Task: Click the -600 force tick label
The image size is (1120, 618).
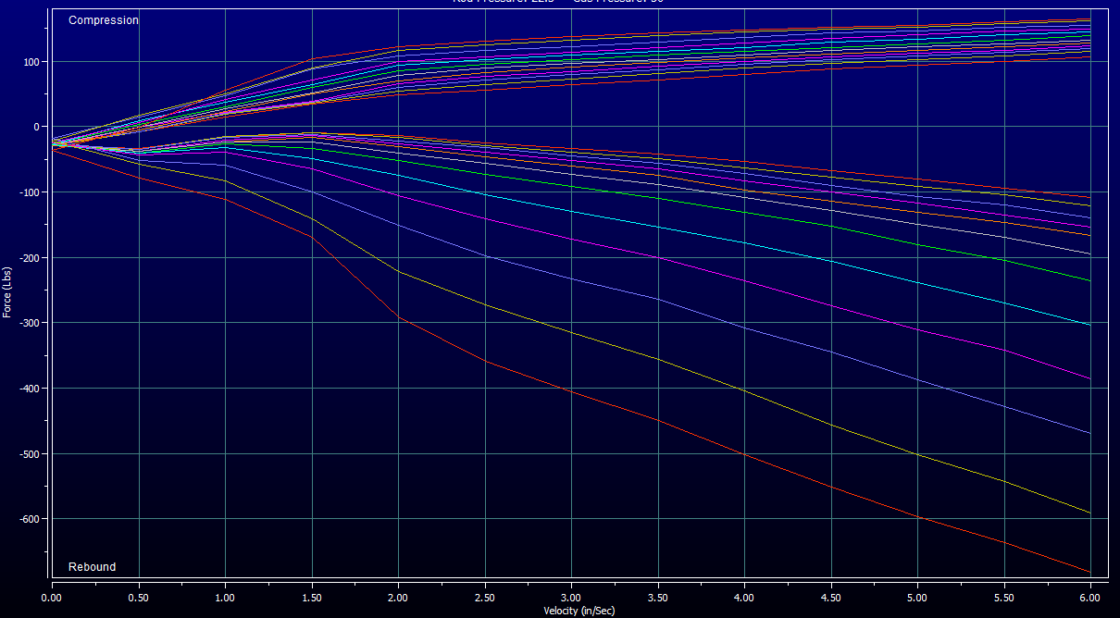Action: [x=29, y=519]
